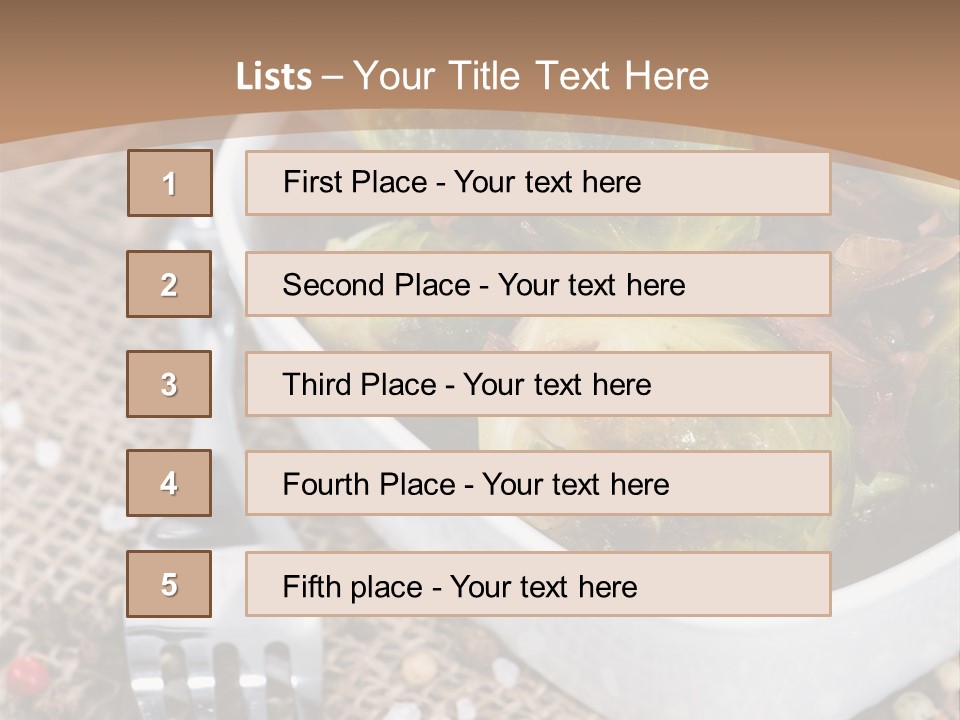The image size is (960, 720).
Task: Click the bold word Lists in title
Action: (x=273, y=77)
